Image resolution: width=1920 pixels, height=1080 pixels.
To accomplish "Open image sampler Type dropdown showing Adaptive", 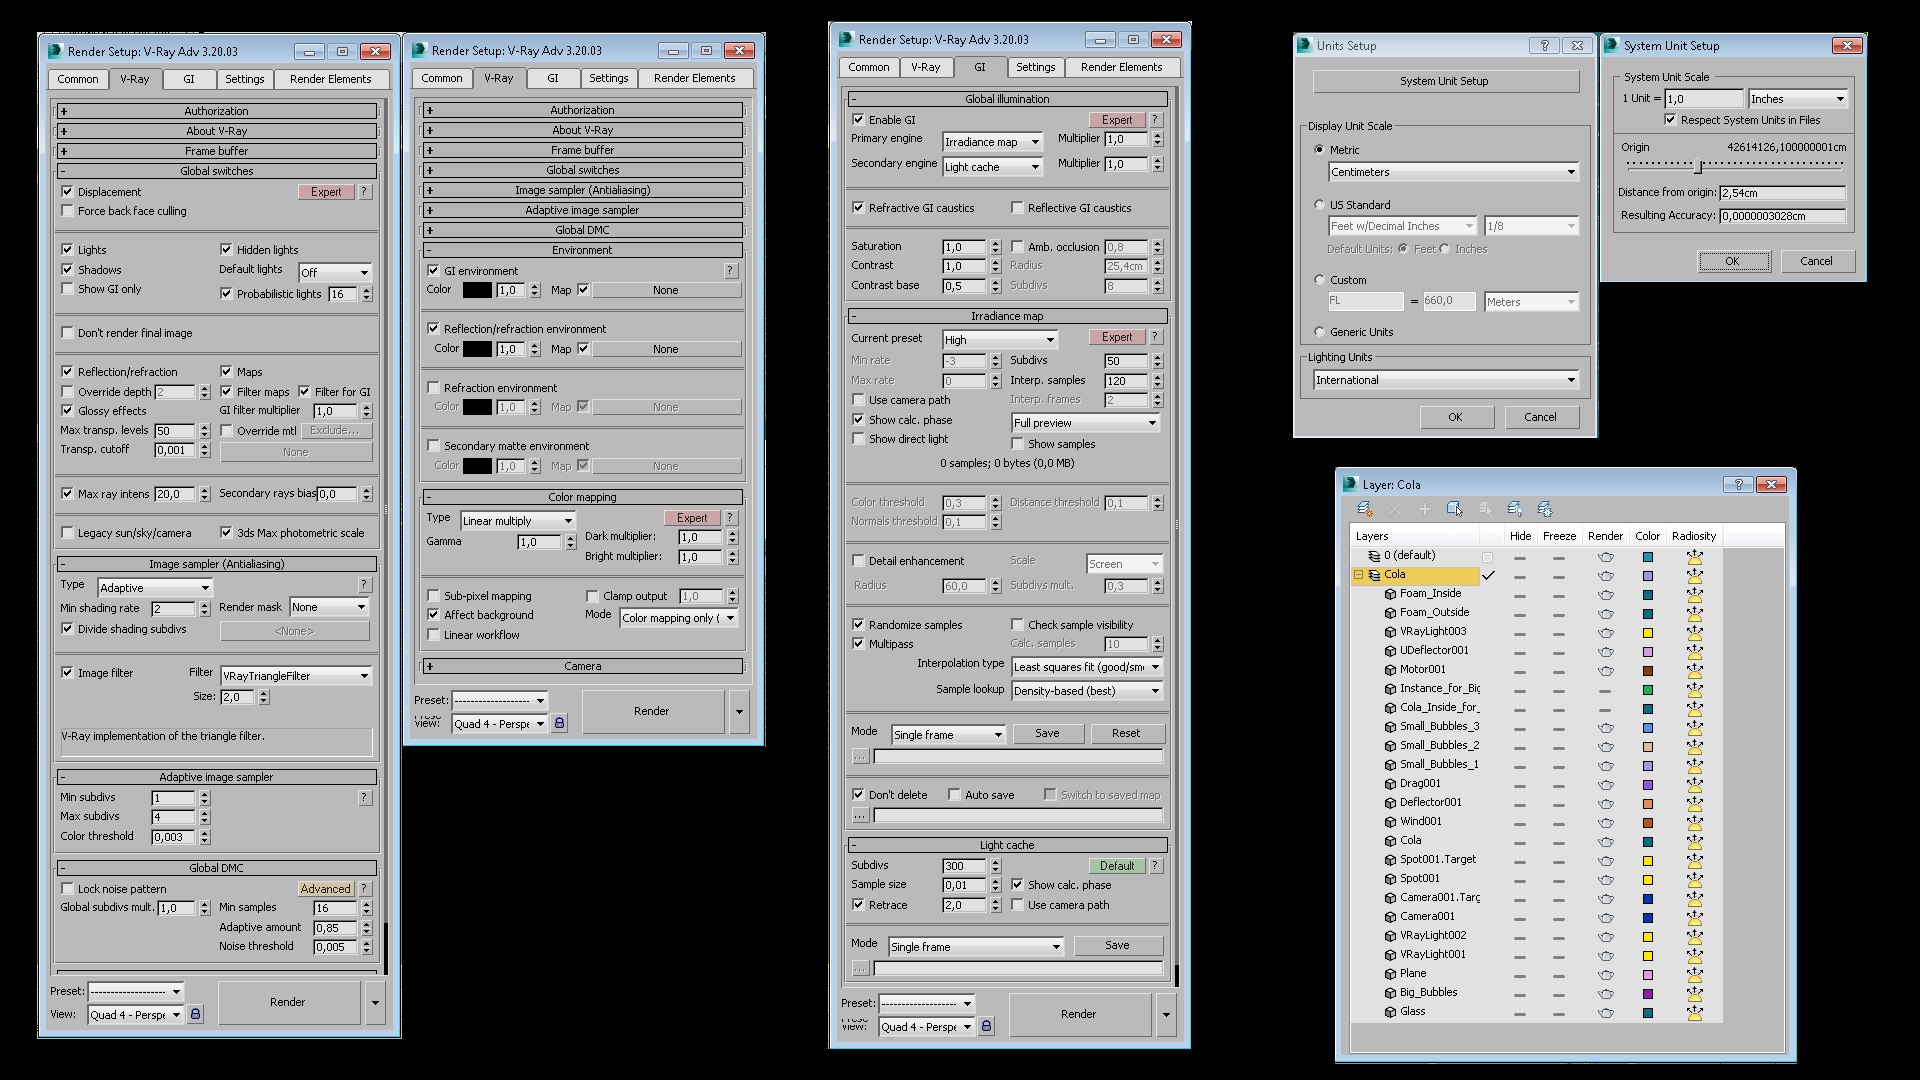I will coord(155,588).
